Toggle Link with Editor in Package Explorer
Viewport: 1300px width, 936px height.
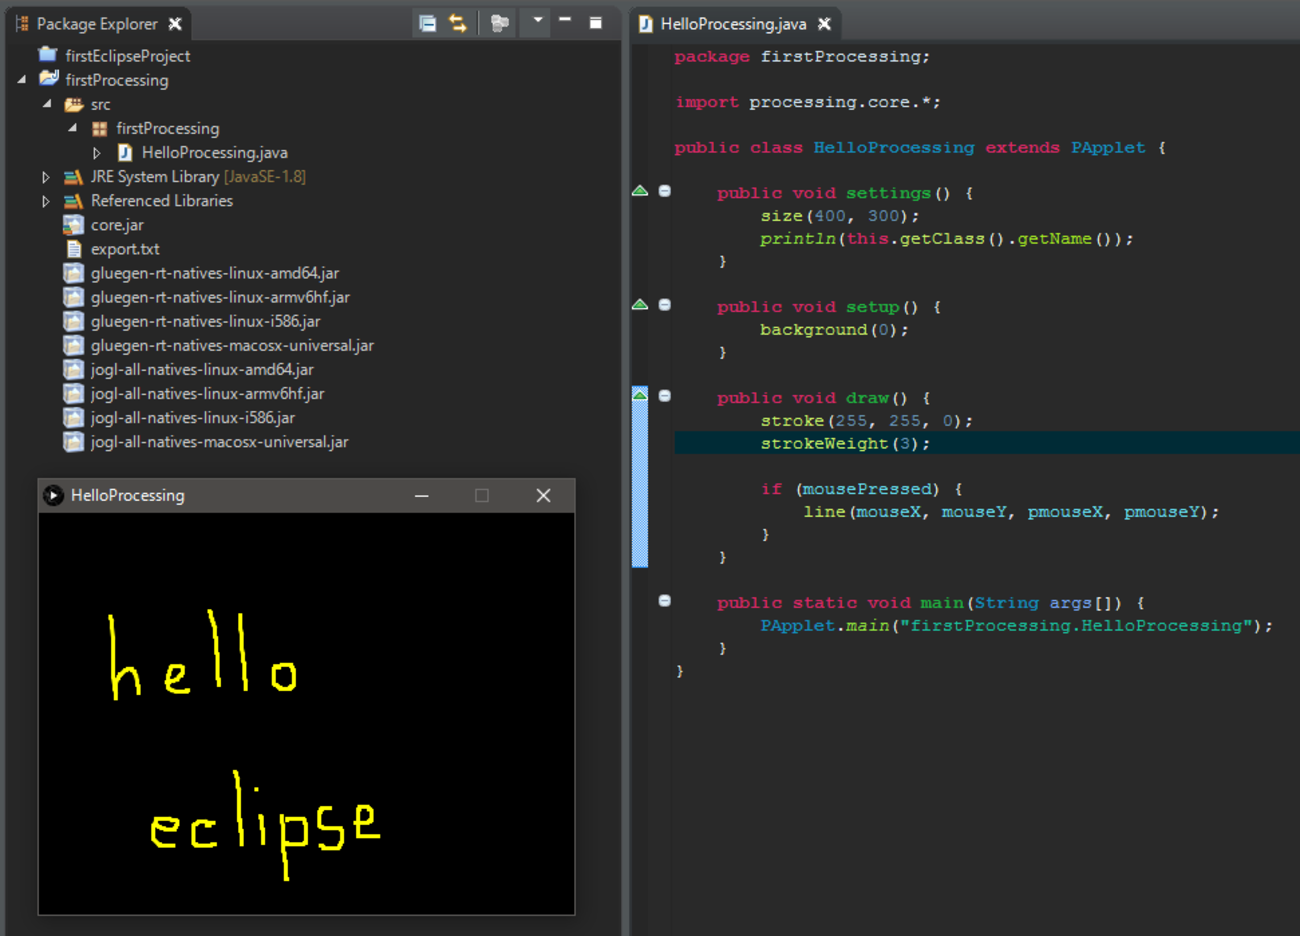point(458,23)
